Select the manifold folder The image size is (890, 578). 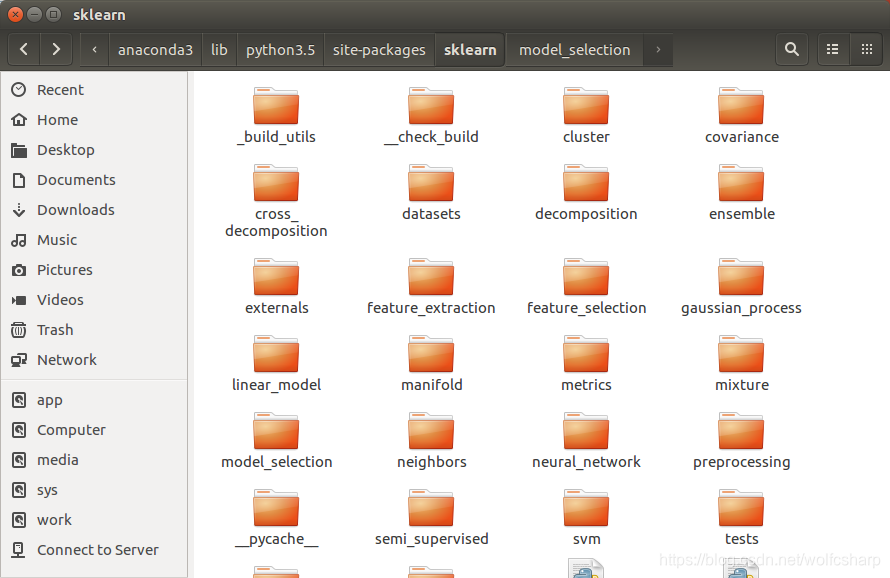pos(431,364)
